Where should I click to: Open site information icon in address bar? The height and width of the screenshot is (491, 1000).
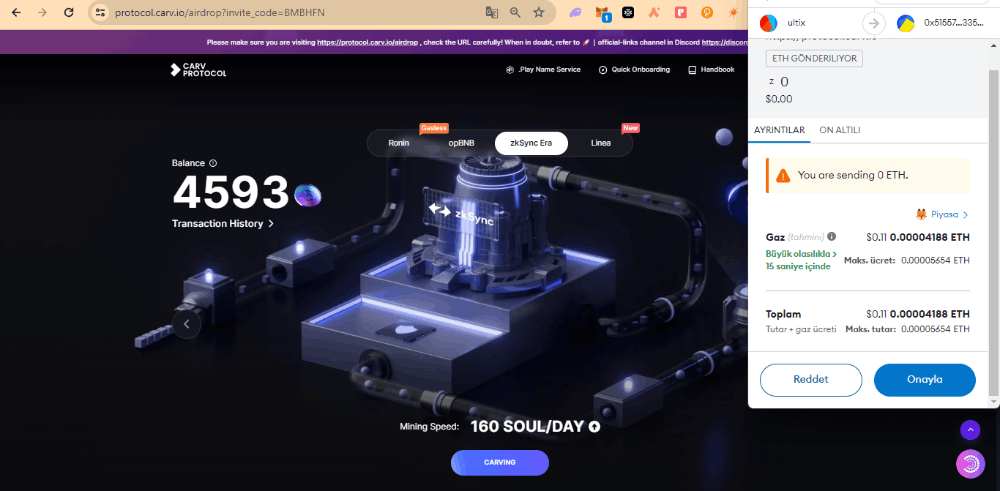pyautogui.click(x=99, y=12)
